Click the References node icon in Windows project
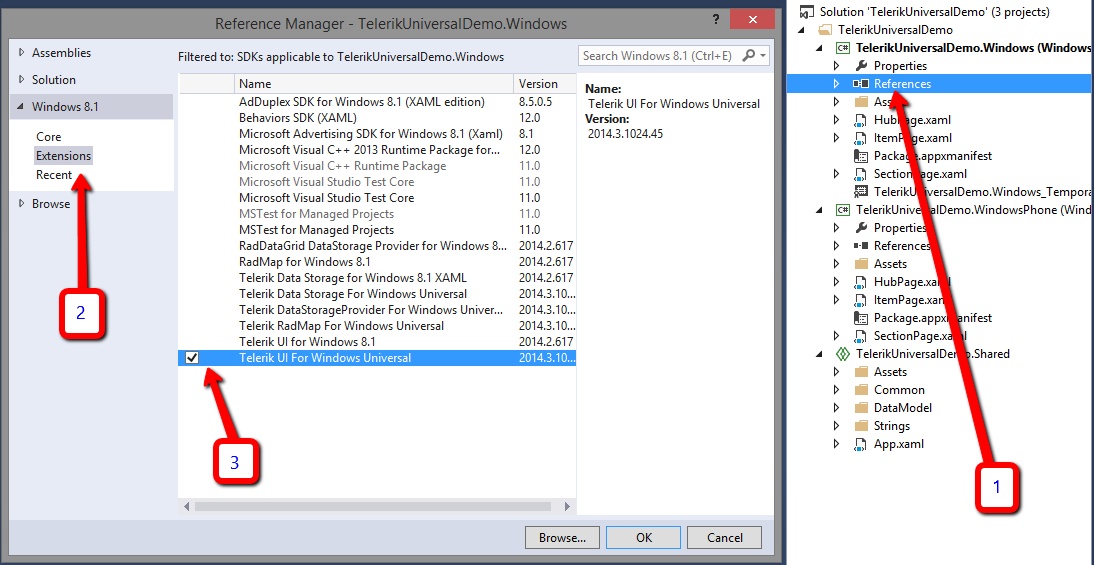 [x=861, y=84]
